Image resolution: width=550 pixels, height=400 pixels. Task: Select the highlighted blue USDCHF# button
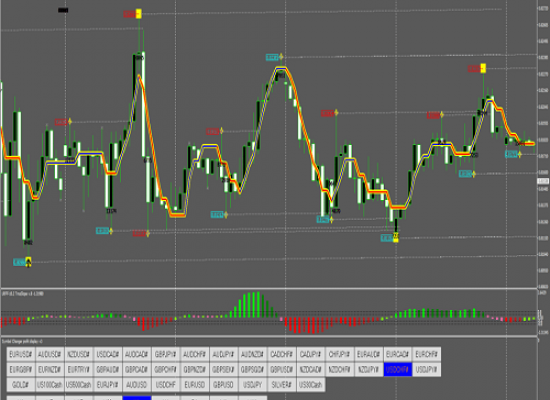point(397,369)
